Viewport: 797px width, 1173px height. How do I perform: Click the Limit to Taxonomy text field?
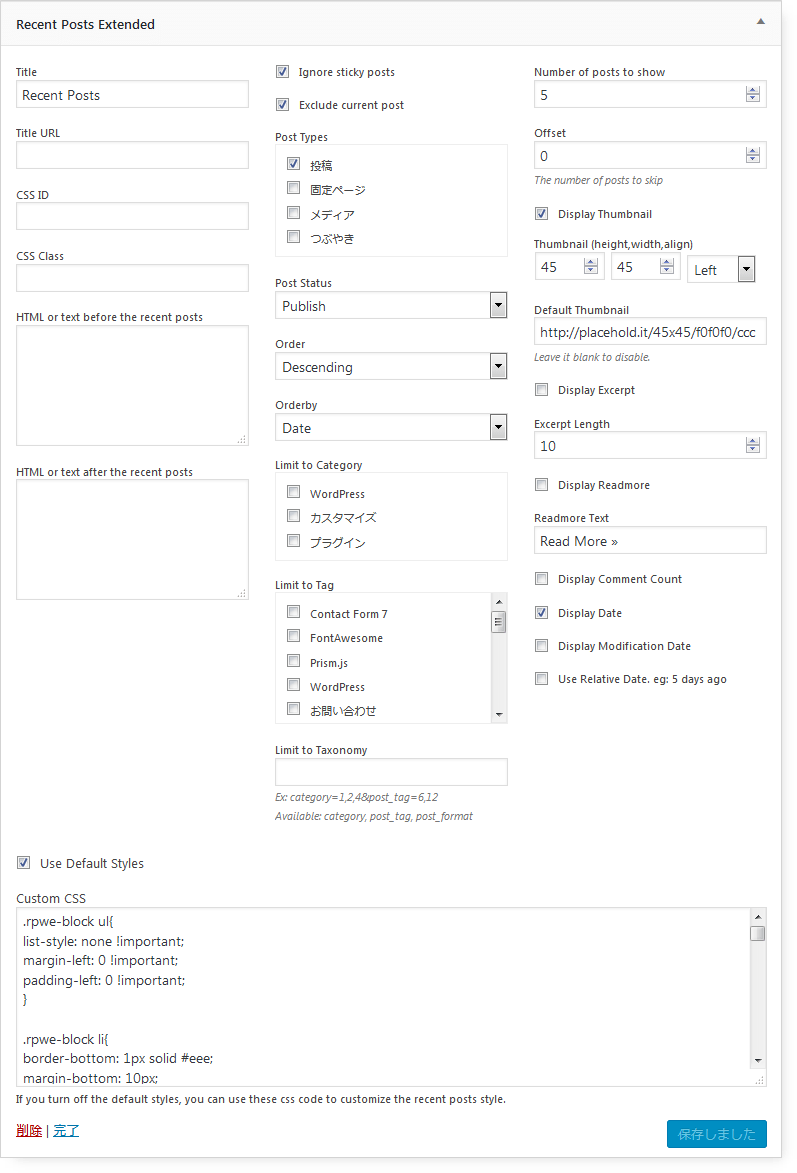[391, 772]
